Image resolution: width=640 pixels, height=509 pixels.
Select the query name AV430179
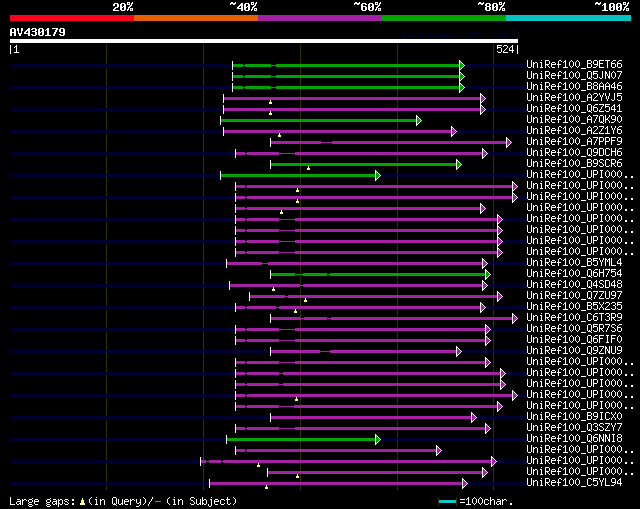[x=38, y=32]
